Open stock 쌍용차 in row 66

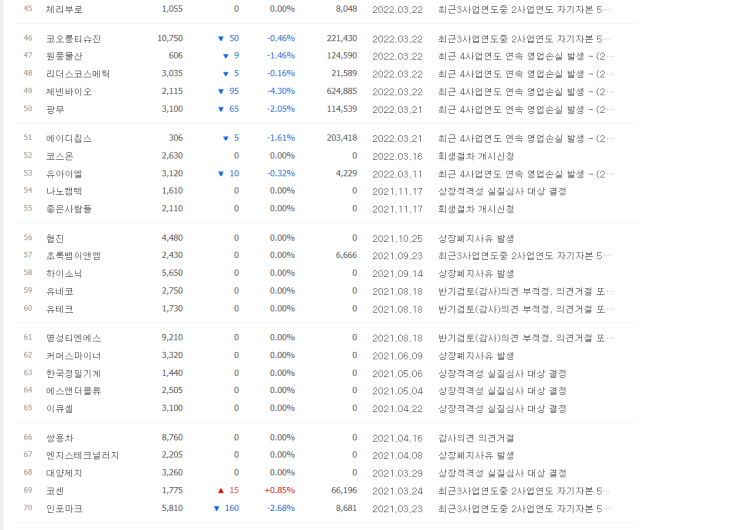click(60, 438)
